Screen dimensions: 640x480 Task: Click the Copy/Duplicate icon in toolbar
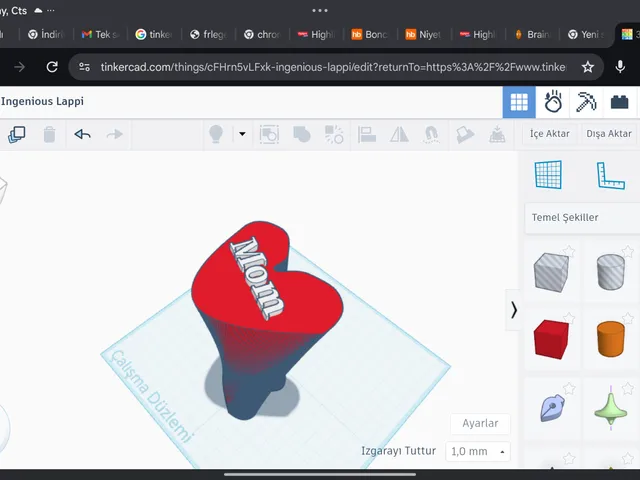pyautogui.click(x=17, y=134)
